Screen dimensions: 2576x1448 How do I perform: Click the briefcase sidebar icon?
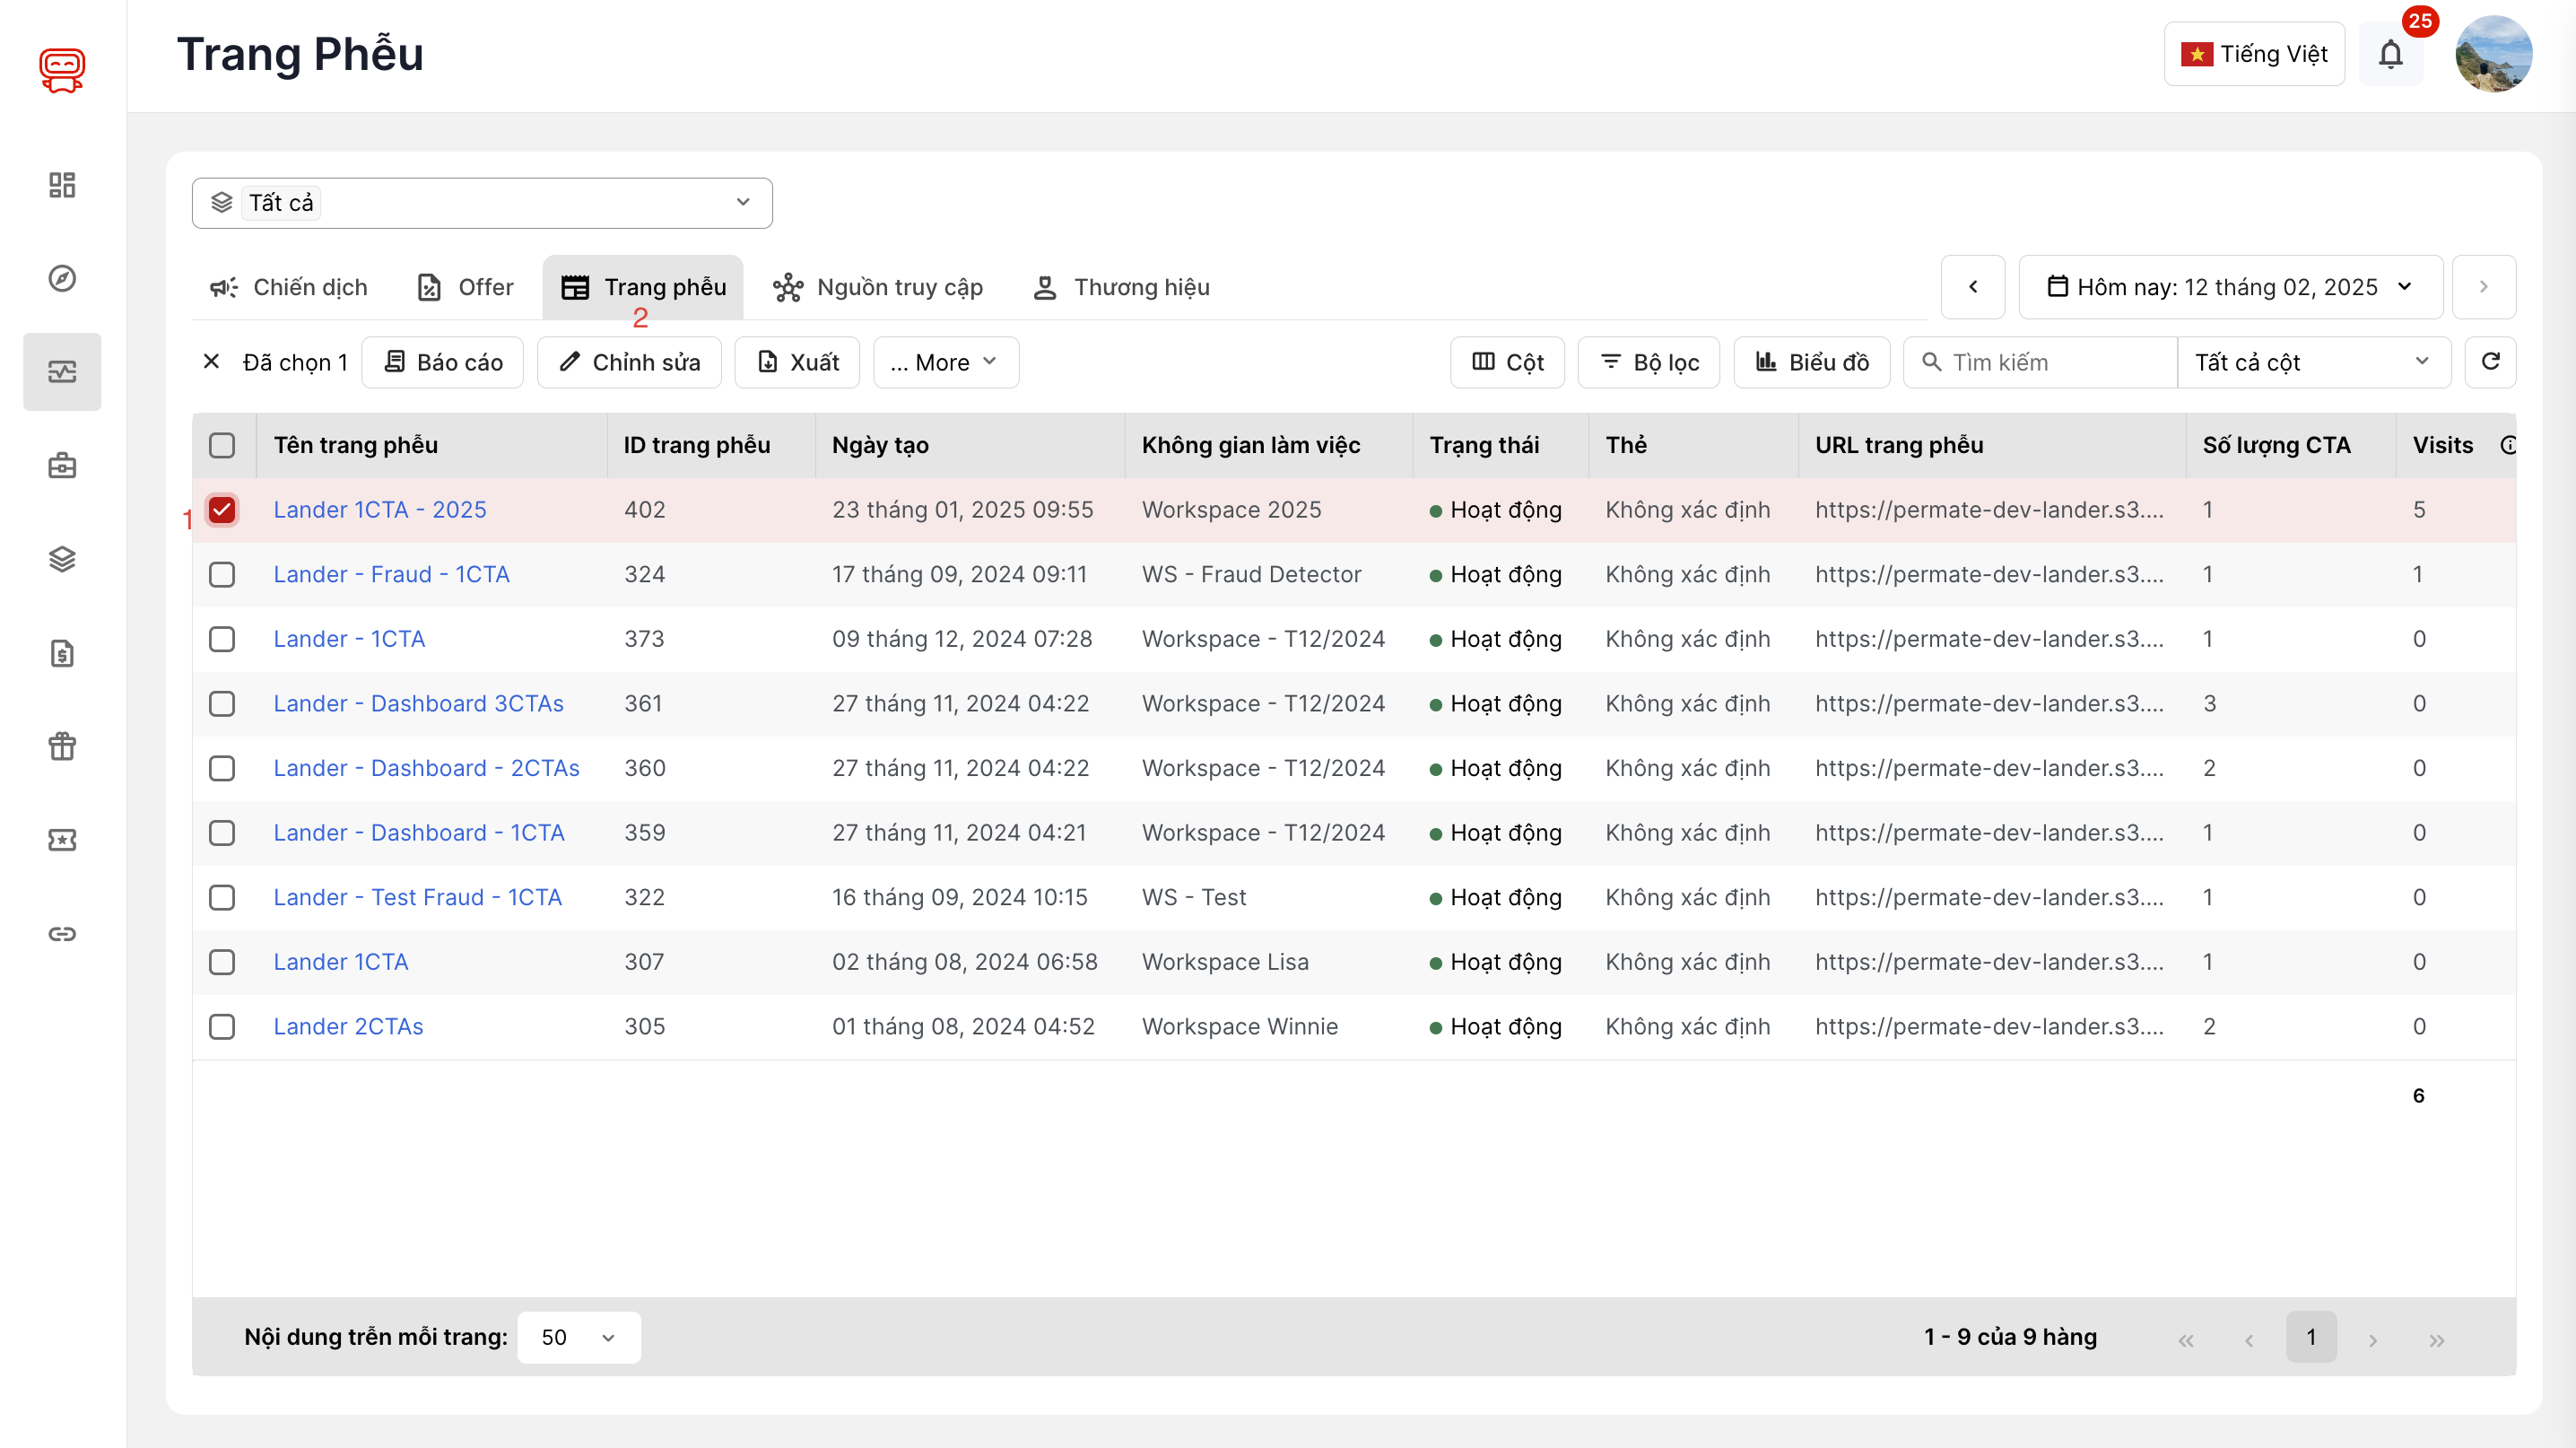click(x=62, y=466)
